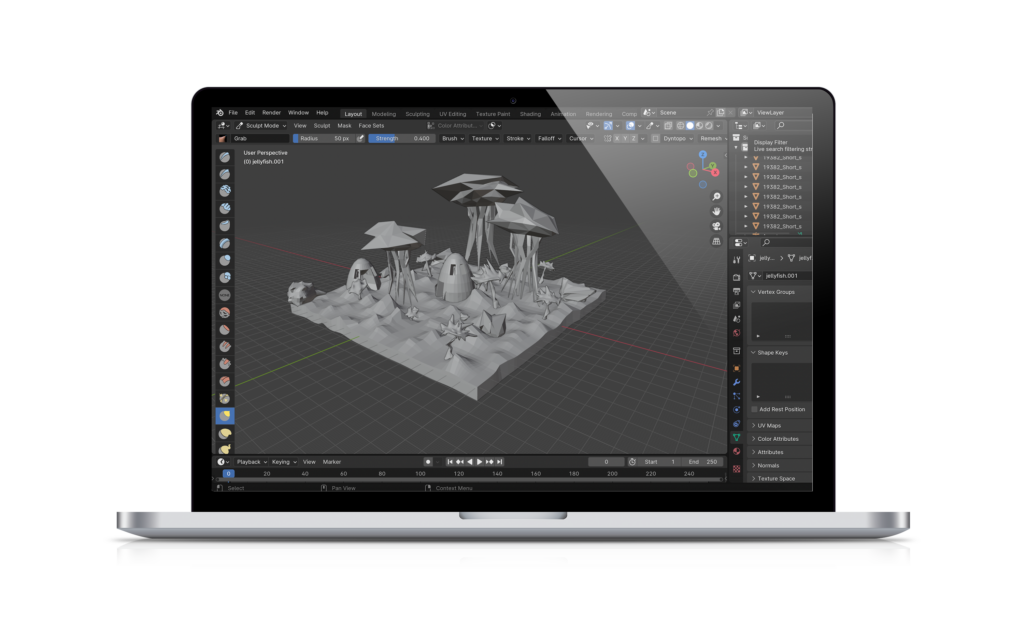
Task: Open the Physics properties tab
Action: [737, 410]
